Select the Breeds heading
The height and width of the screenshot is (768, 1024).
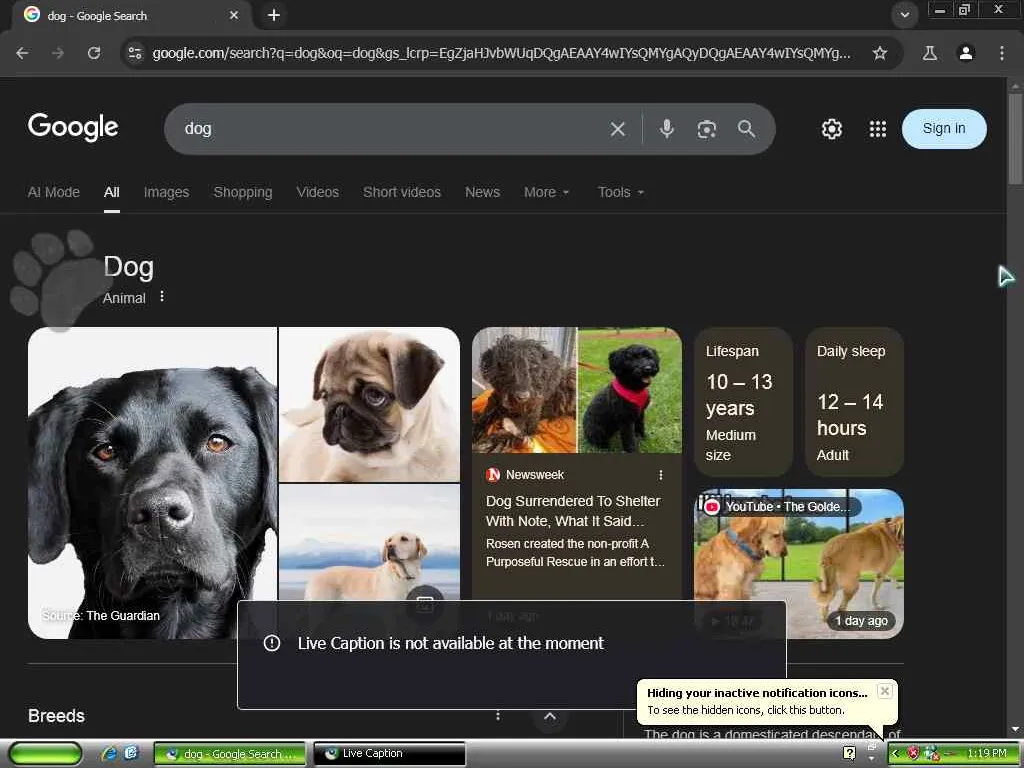pos(56,716)
